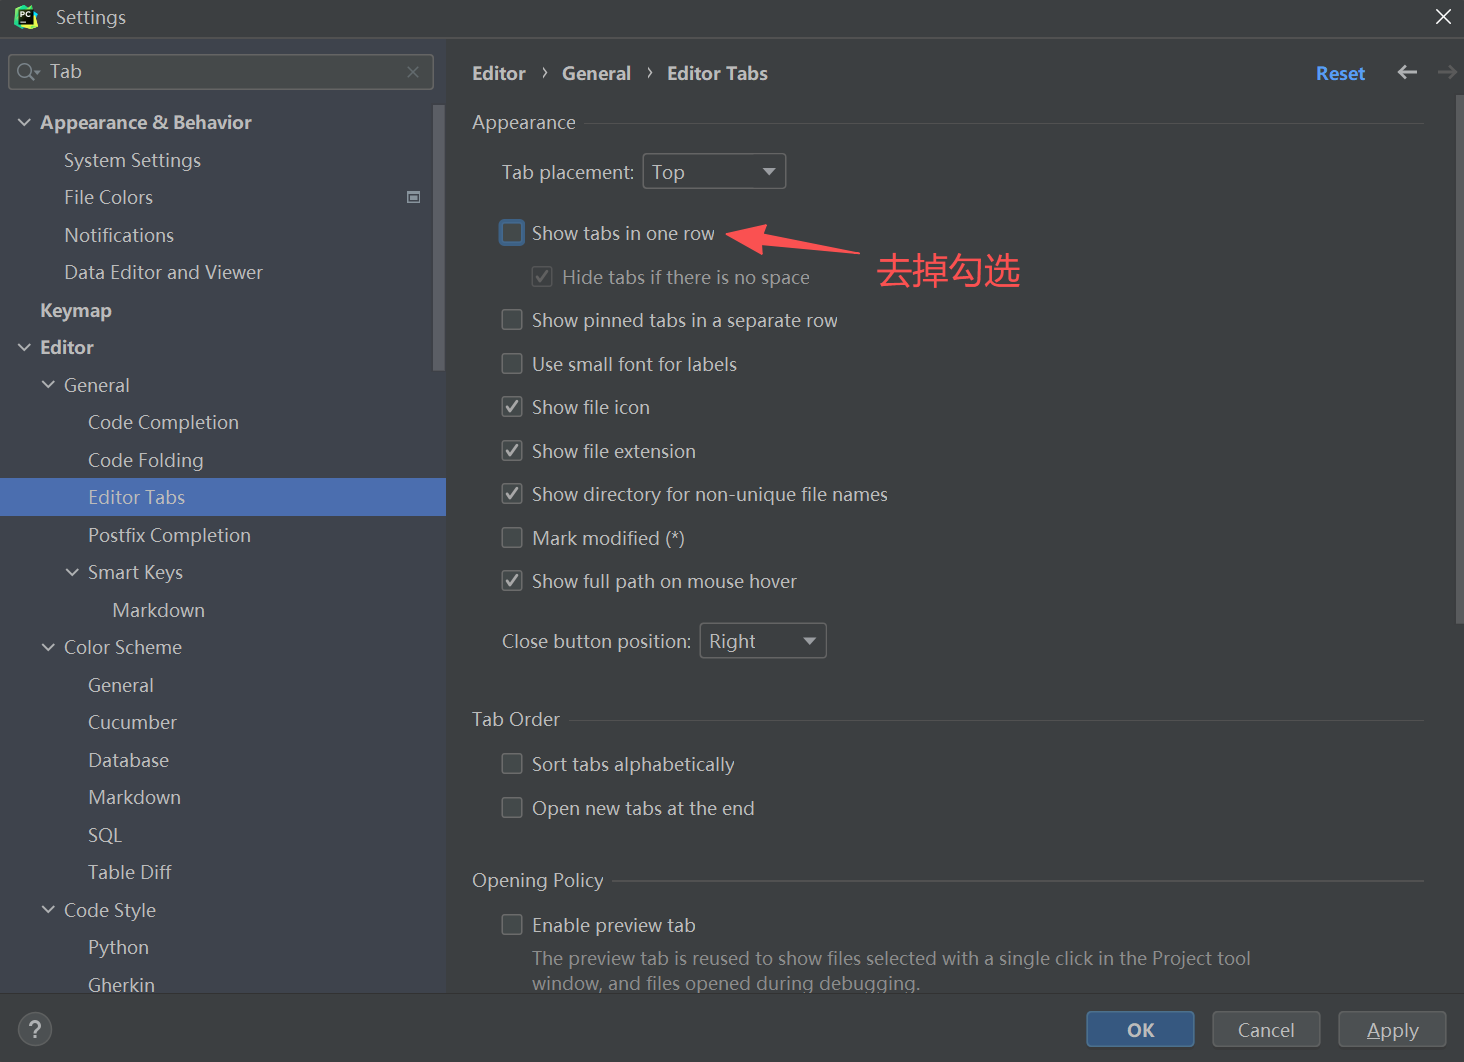Enable Sort tabs alphabetically
Screen dimensions: 1464x1062
(512, 764)
